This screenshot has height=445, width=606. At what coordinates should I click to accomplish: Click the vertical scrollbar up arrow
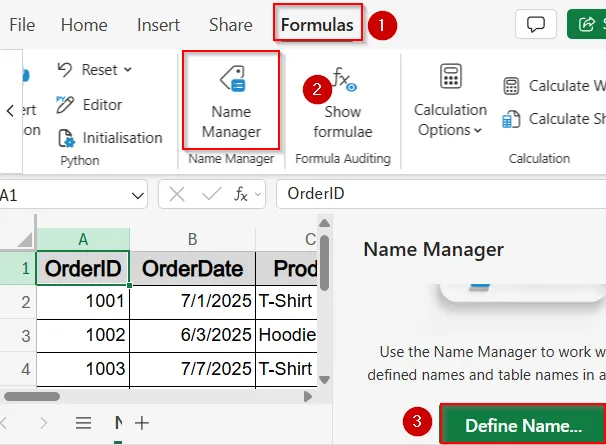coord(325,223)
